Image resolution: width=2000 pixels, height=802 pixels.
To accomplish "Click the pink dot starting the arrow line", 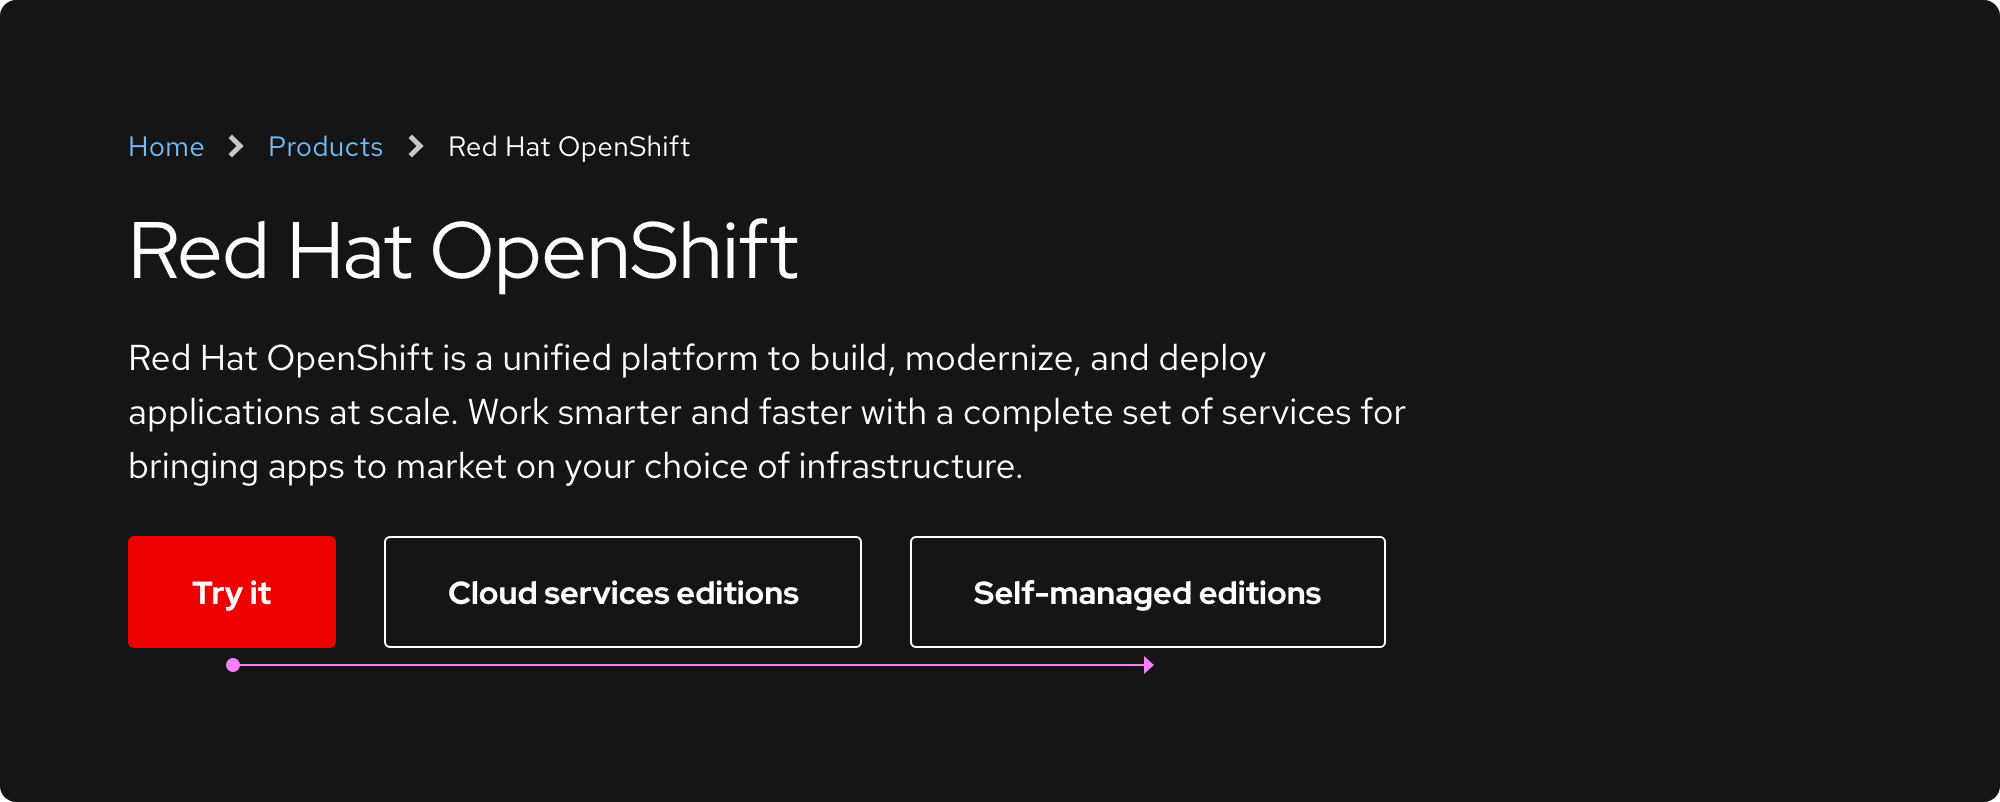I will [x=233, y=665].
